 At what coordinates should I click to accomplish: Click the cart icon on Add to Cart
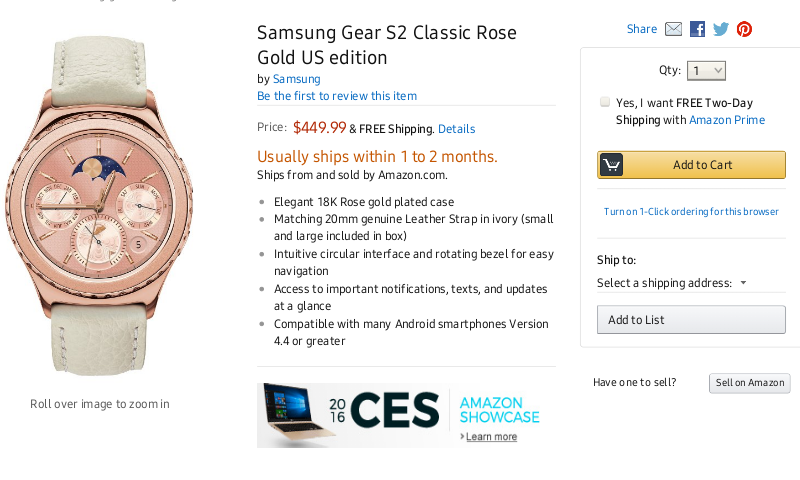click(x=611, y=165)
